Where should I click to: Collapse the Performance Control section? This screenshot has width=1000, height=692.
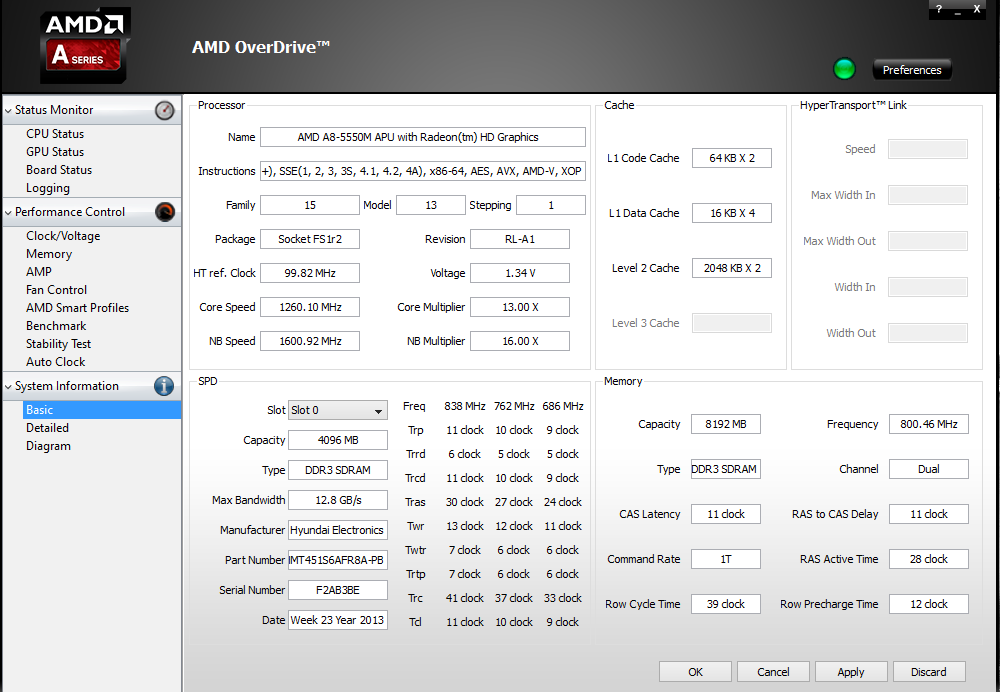click(x=8, y=212)
